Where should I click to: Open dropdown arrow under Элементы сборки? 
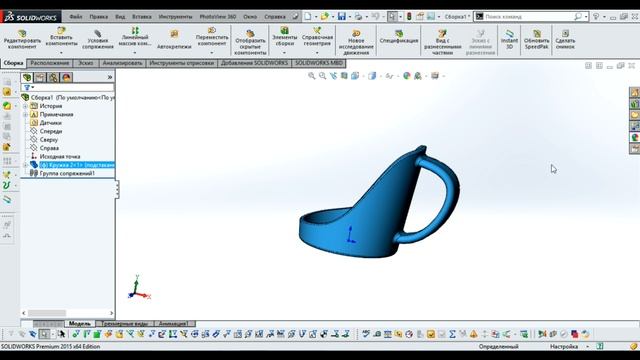pos(284,53)
